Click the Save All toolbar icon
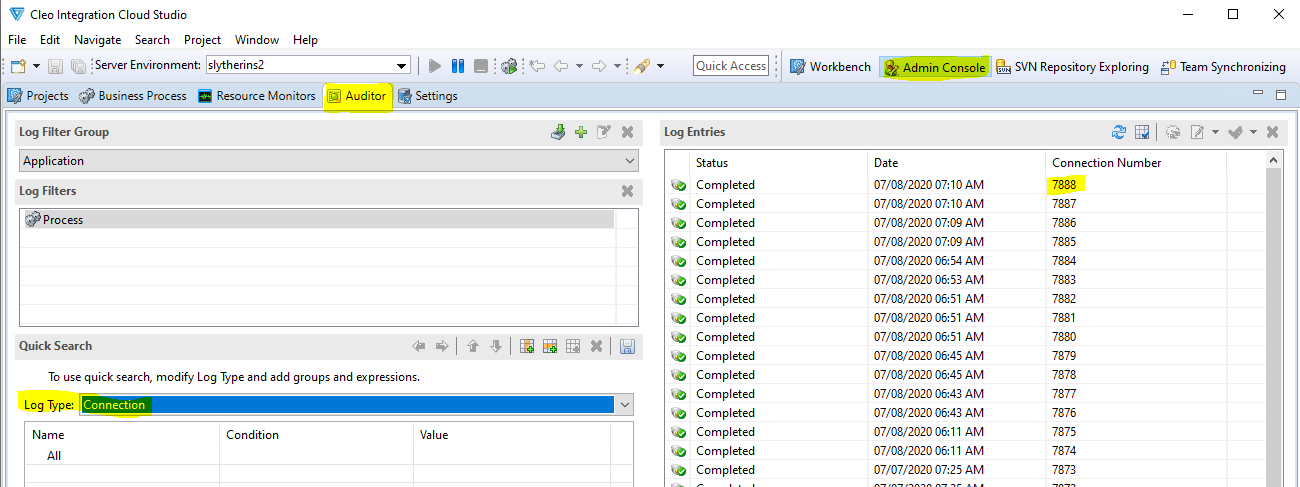 (x=77, y=66)
